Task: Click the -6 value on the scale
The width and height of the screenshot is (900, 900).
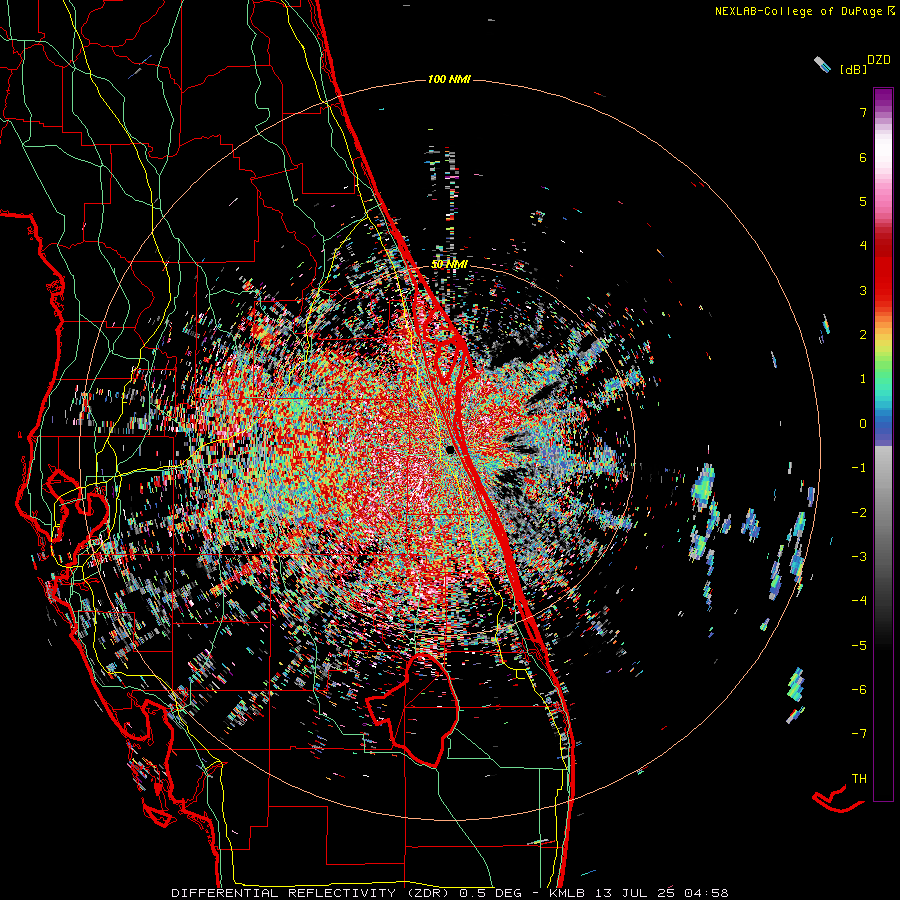Action: click(859, 690)
